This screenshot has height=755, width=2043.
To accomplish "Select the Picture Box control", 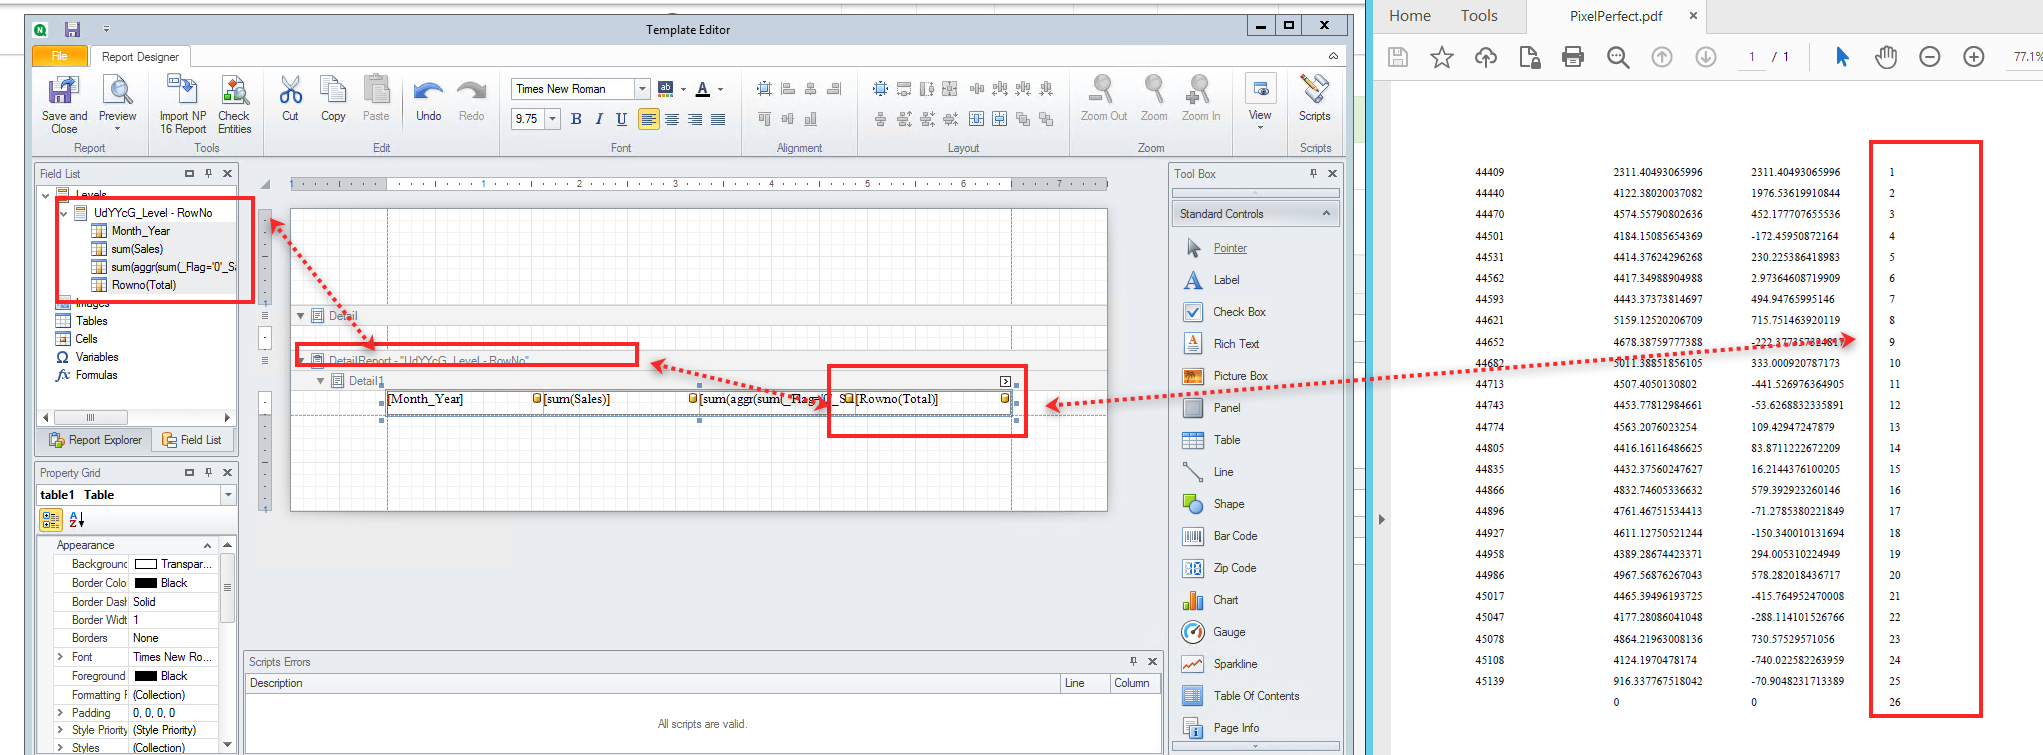I will pos(1240,376).
